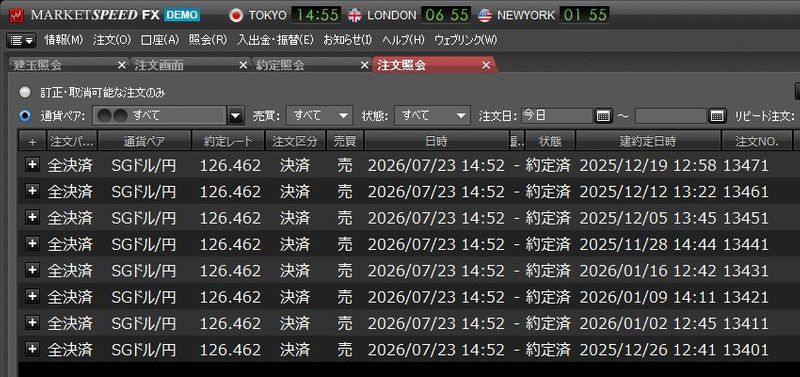This screenshot has width=800, height=377.
Task: Sort by 注文区分 column header
Action: point(295,141)
